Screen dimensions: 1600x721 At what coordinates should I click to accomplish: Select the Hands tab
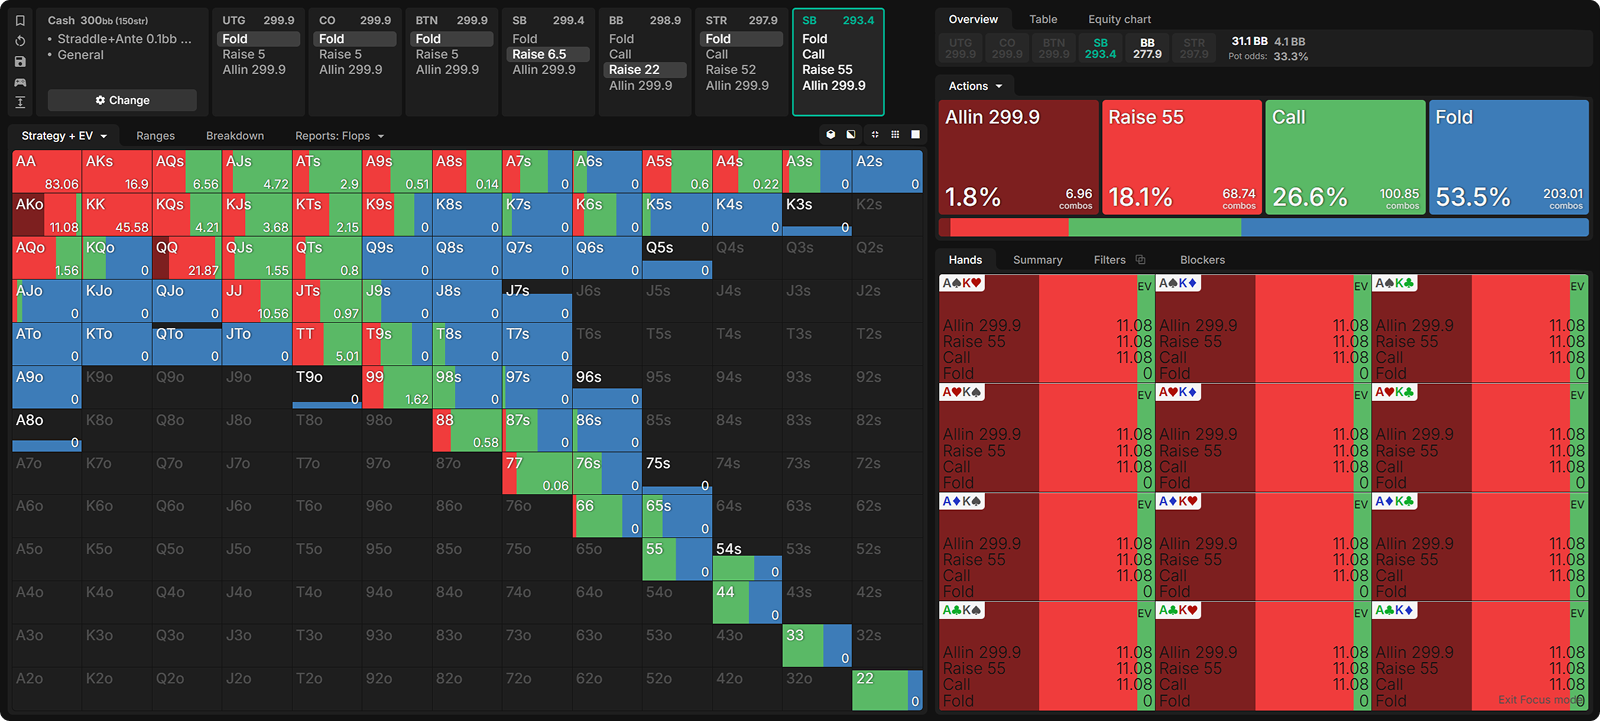[x=965, y=260]
